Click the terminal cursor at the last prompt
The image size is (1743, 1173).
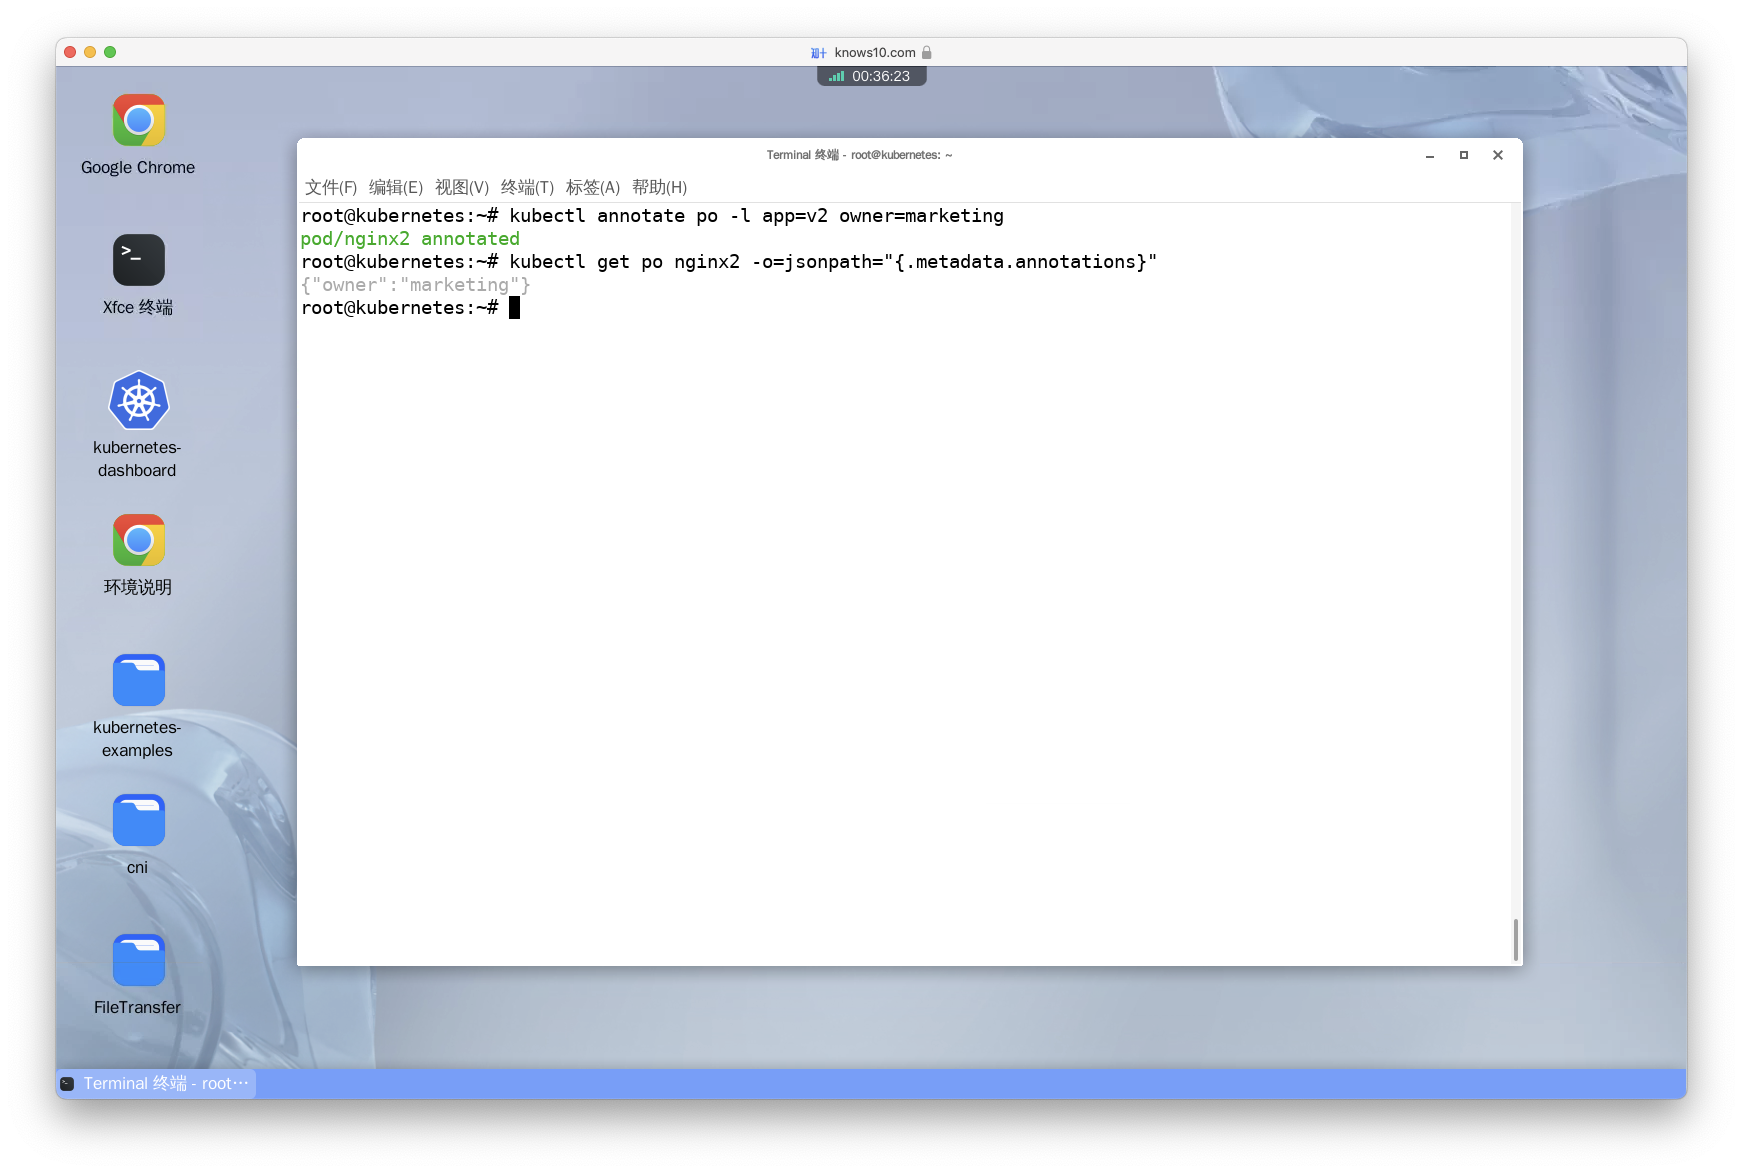click(514, 308)
